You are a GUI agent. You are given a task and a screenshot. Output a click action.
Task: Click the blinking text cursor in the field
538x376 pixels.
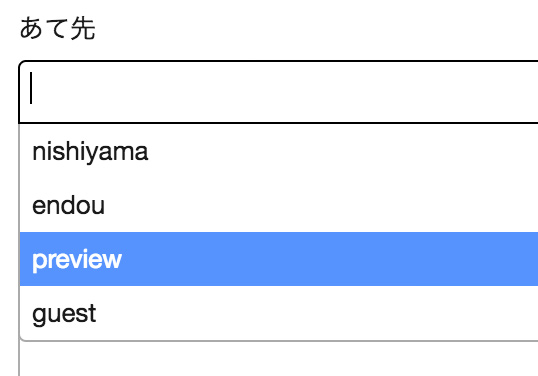31,88
